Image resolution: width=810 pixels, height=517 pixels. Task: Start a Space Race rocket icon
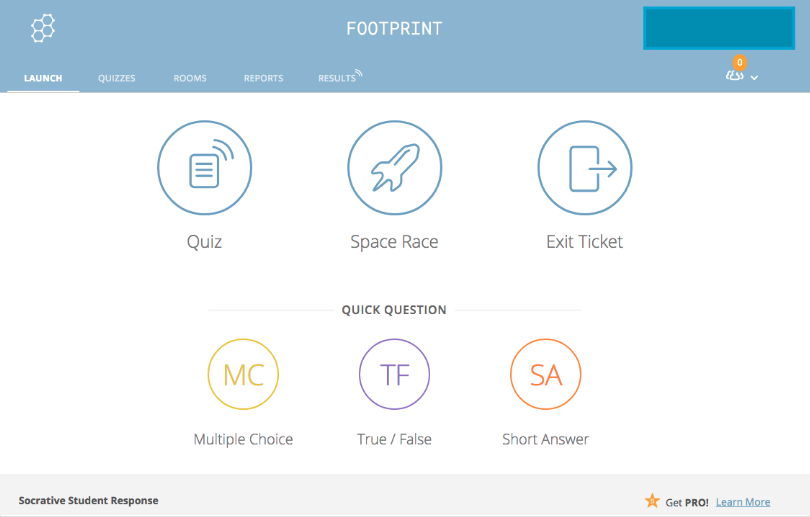pyautogui.click(x=394, y=167)
